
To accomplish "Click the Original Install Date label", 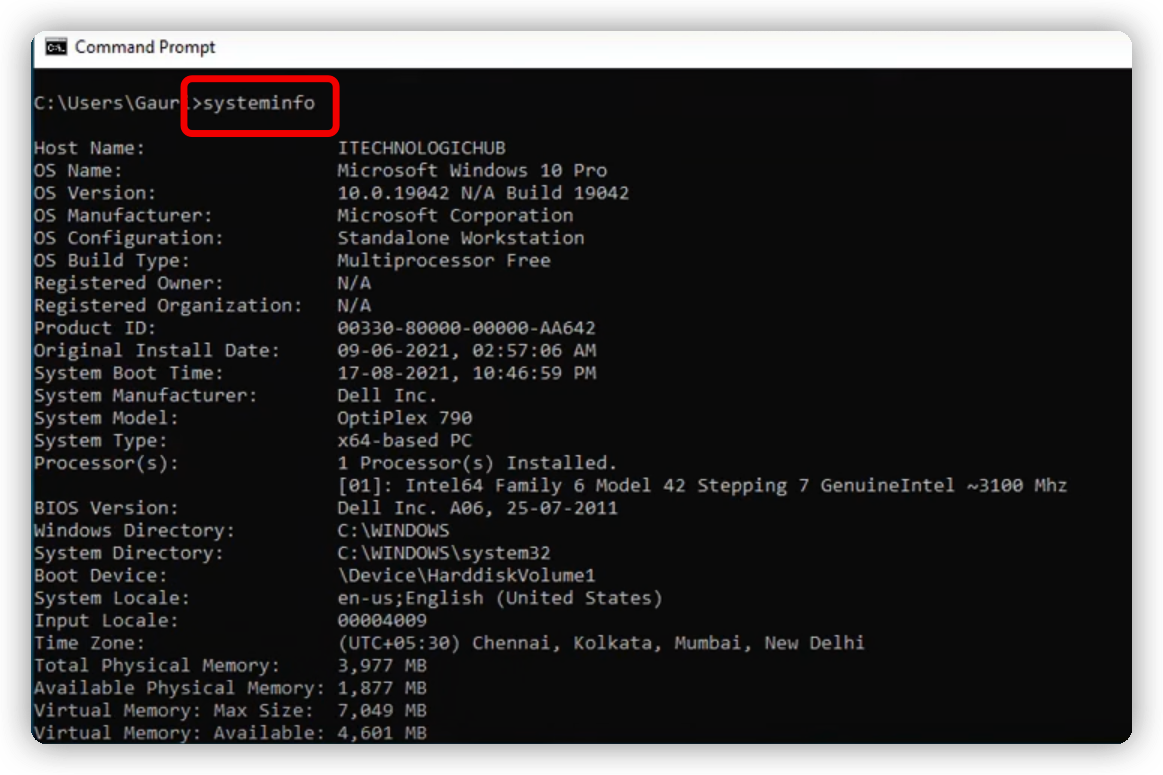I will [157, 351].
